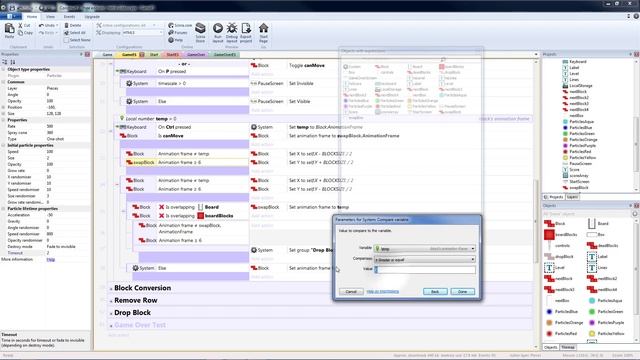640x360 pixels.
Task: Open the Comparison dropdown in the dialog
Action: pyautogui.click(x=425, y=260)
